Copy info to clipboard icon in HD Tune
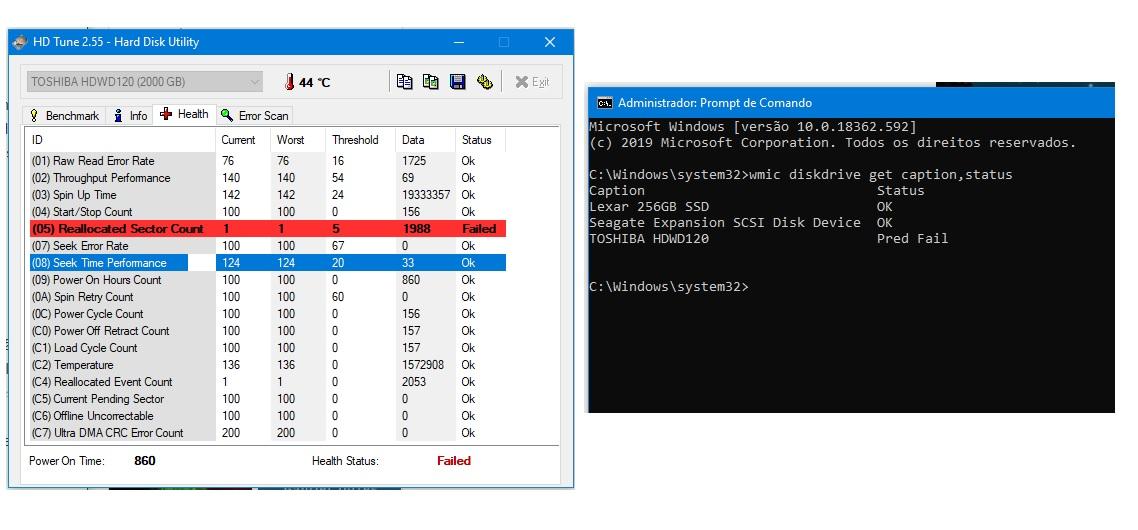This screenshot has width=1138, height=530. pyautogui.click(x=404, y=82)
